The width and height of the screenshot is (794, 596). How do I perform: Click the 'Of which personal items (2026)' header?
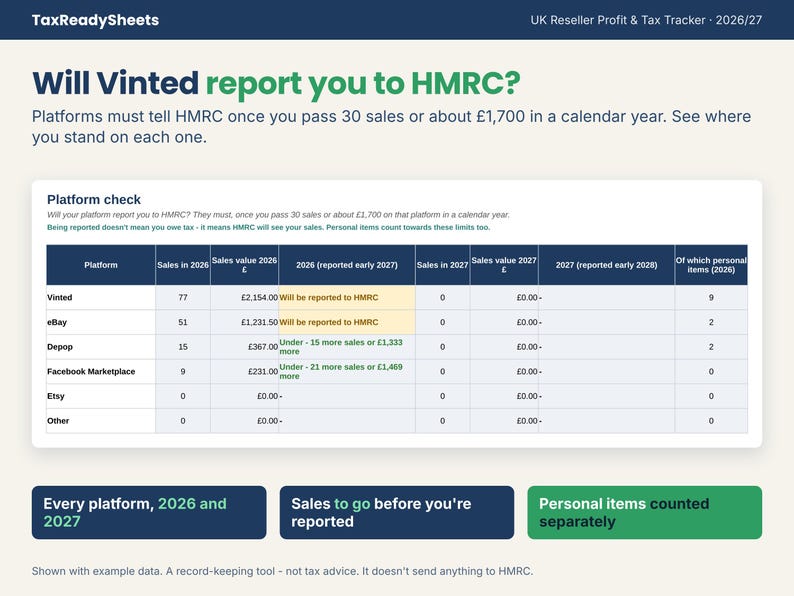pos(711,265)
